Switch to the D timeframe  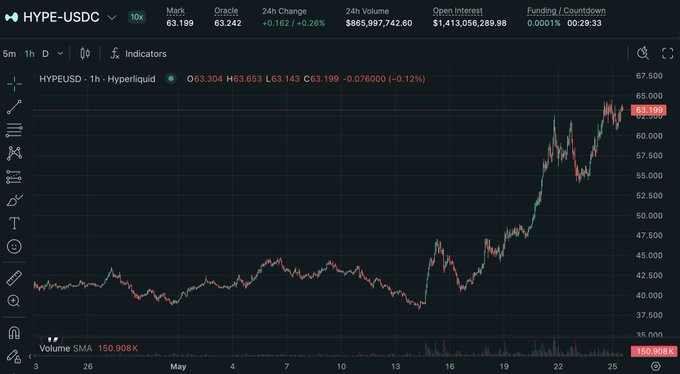[x=46, y=54]
